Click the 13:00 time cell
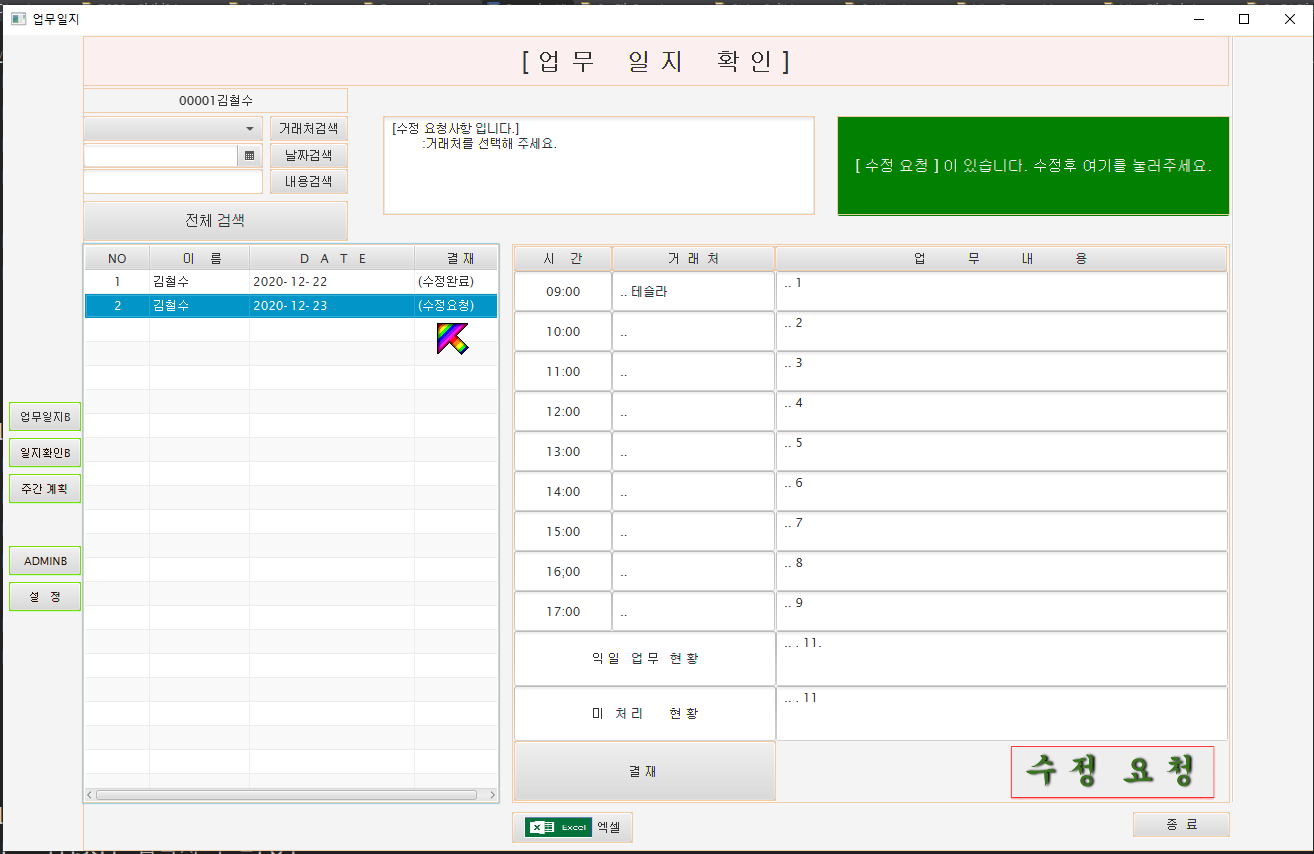Screen dimensions: 1314x854 [x=563, y=451]
